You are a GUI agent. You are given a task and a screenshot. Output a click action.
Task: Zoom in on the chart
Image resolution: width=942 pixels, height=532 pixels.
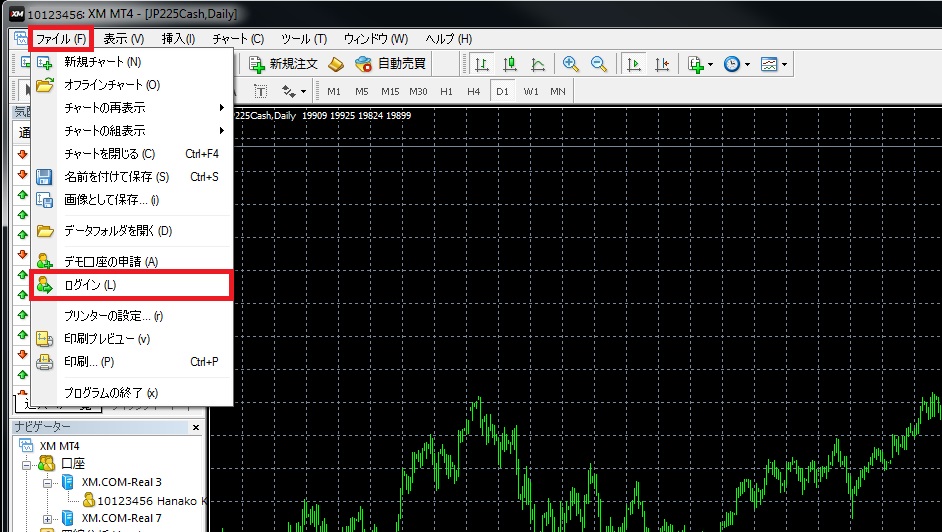click(571, 64)
